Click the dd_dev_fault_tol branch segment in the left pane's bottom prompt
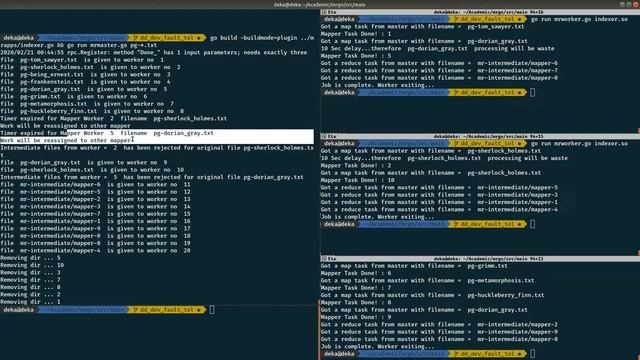The width and height of the screenshot is (640, 360). click(x=166, y=310)
